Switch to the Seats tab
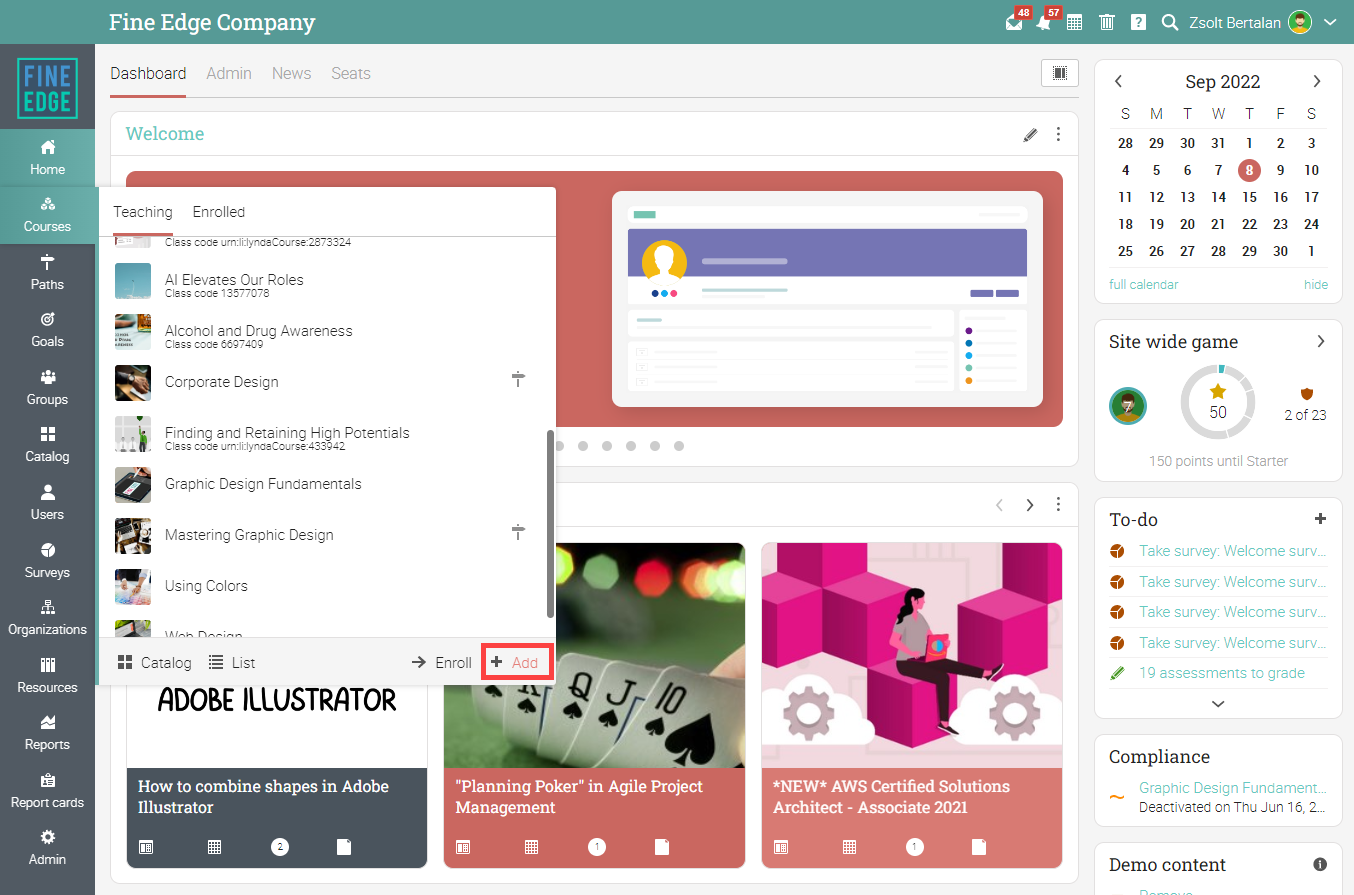The height and width of the screenshot is (895, 1354). 351,73
